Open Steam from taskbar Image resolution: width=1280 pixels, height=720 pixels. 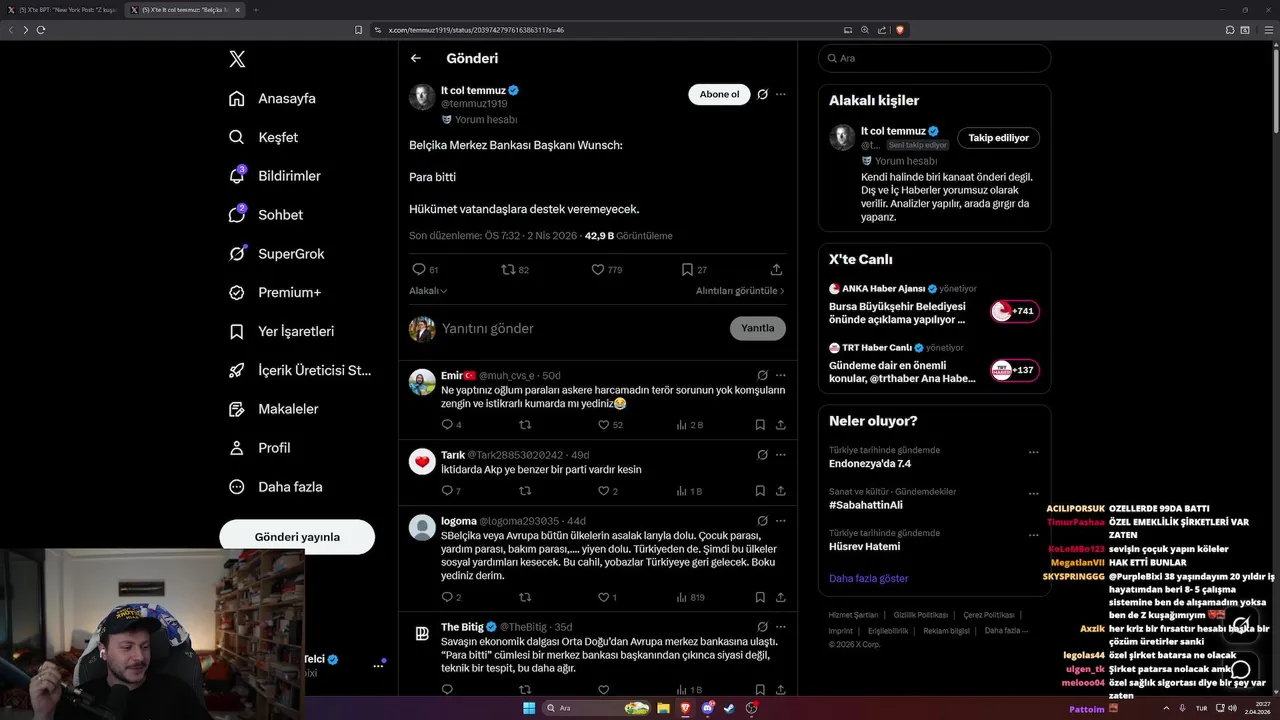(729, 708)
